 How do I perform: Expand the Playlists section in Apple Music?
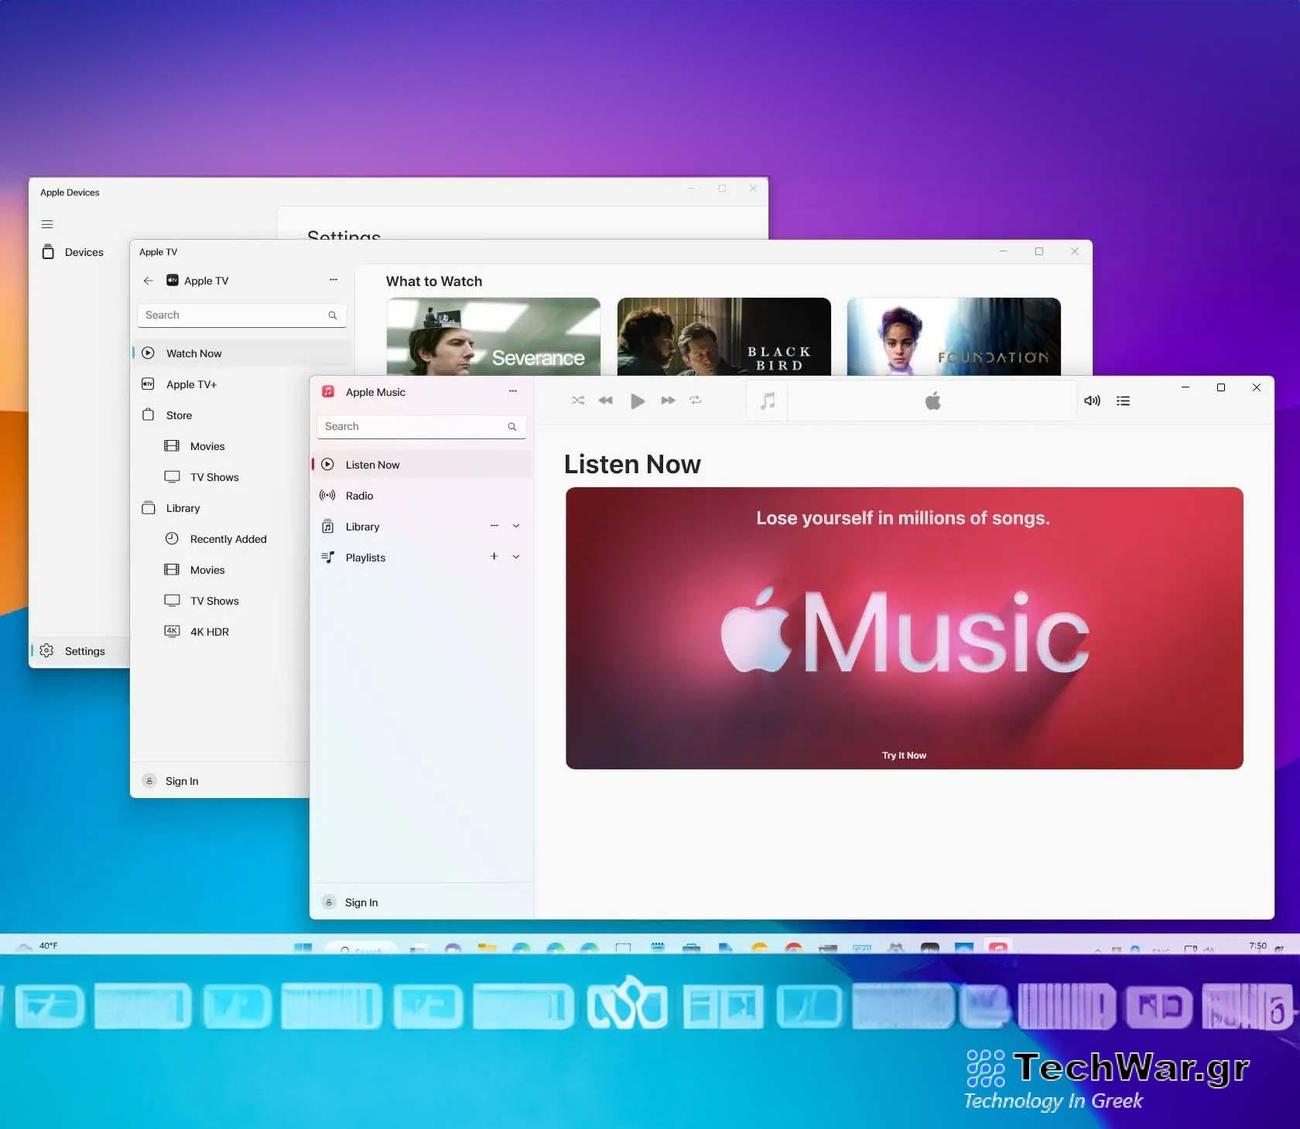click(516, 557)
